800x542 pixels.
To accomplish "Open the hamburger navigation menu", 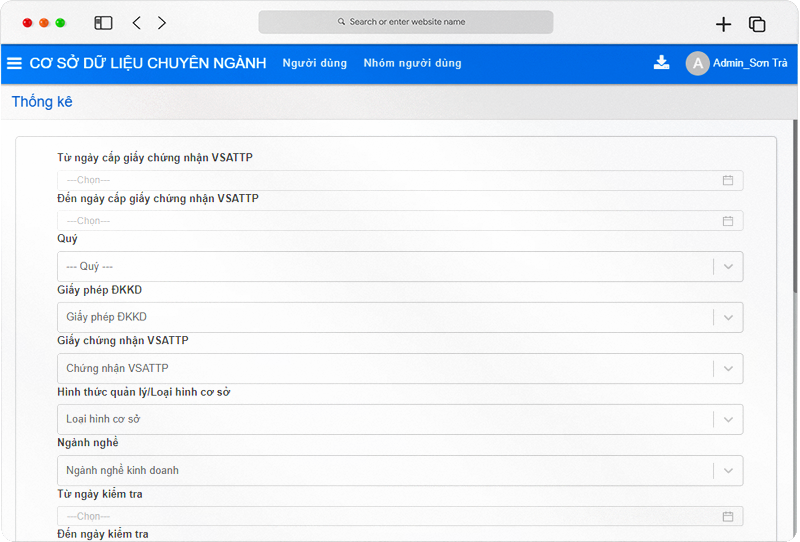I will (x=14, y=63).
